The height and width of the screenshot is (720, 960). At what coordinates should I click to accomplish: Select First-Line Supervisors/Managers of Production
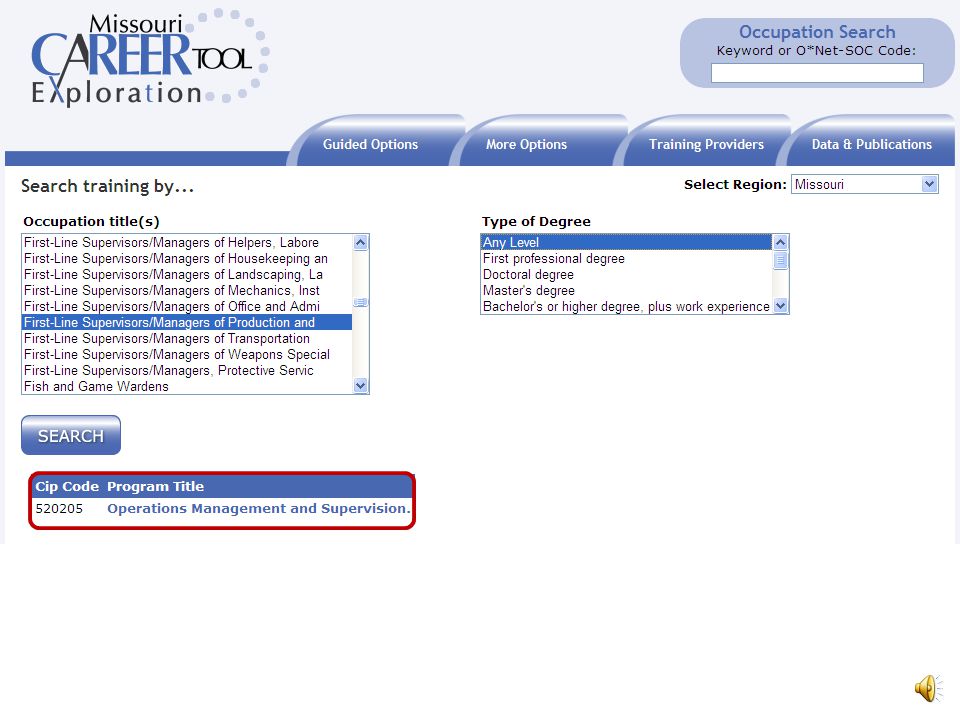[x=187, y=322]
